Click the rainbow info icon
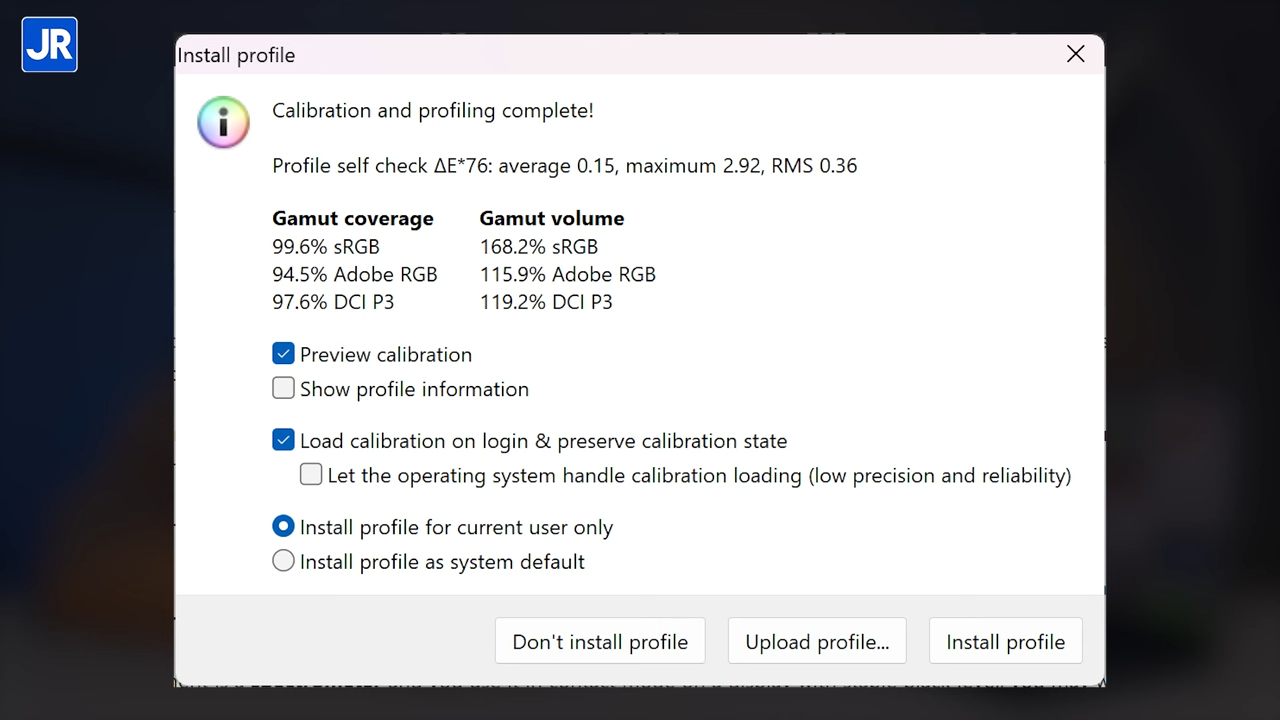1280x720 pixels. coord(223,122)
